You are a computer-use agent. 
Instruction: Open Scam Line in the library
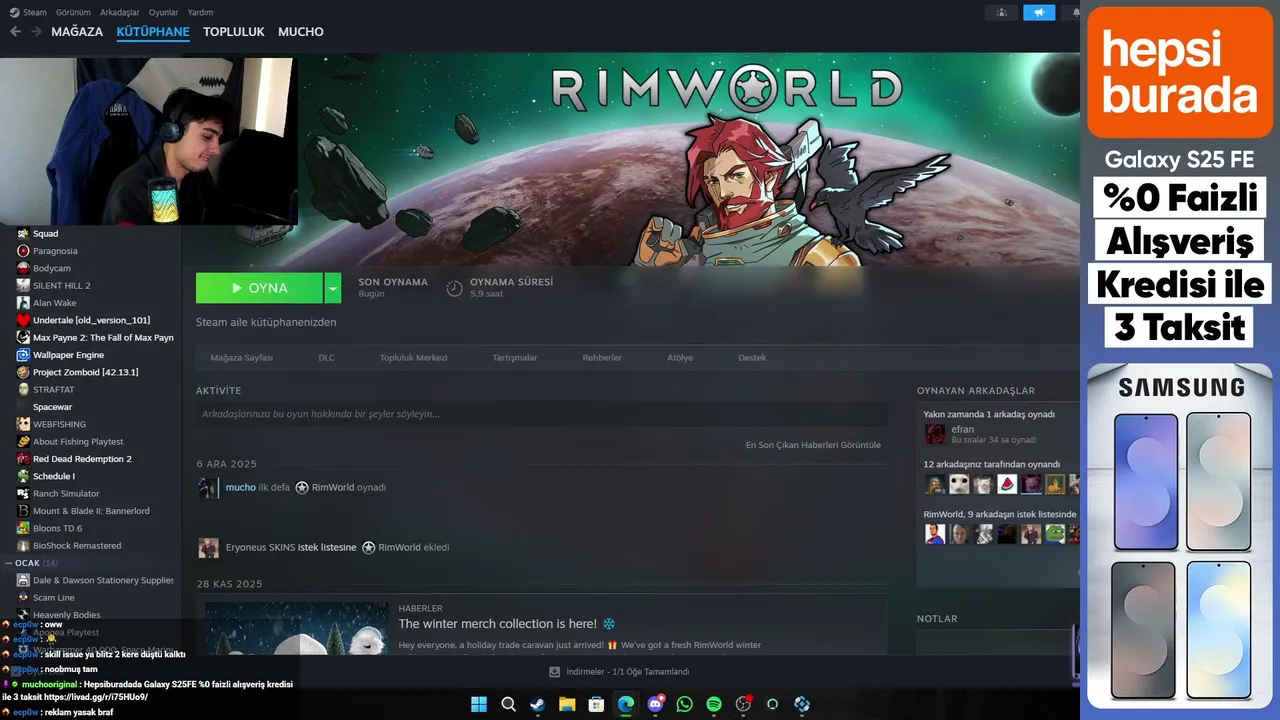pyautogui.click(x=53, y=597)
